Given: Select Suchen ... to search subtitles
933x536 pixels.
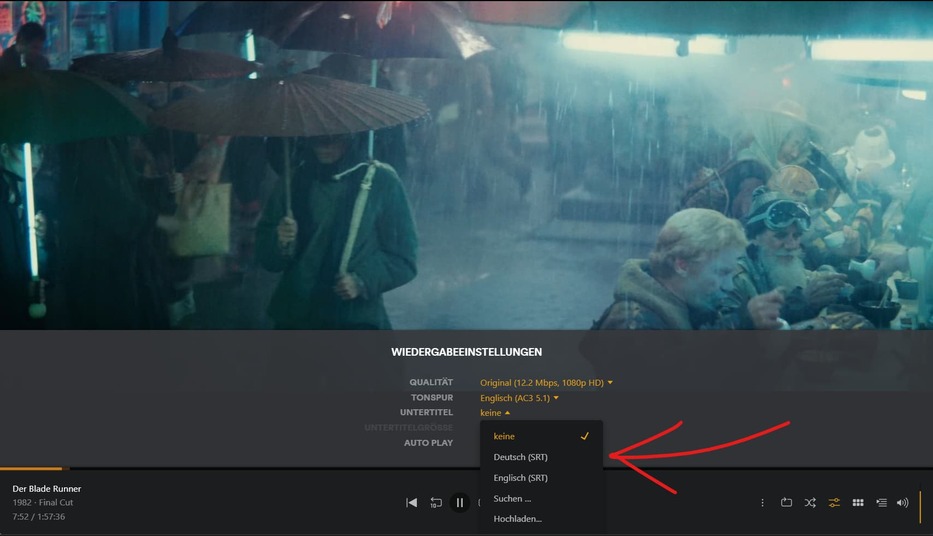Looking at the screenshot, I should tap(541, 499).
